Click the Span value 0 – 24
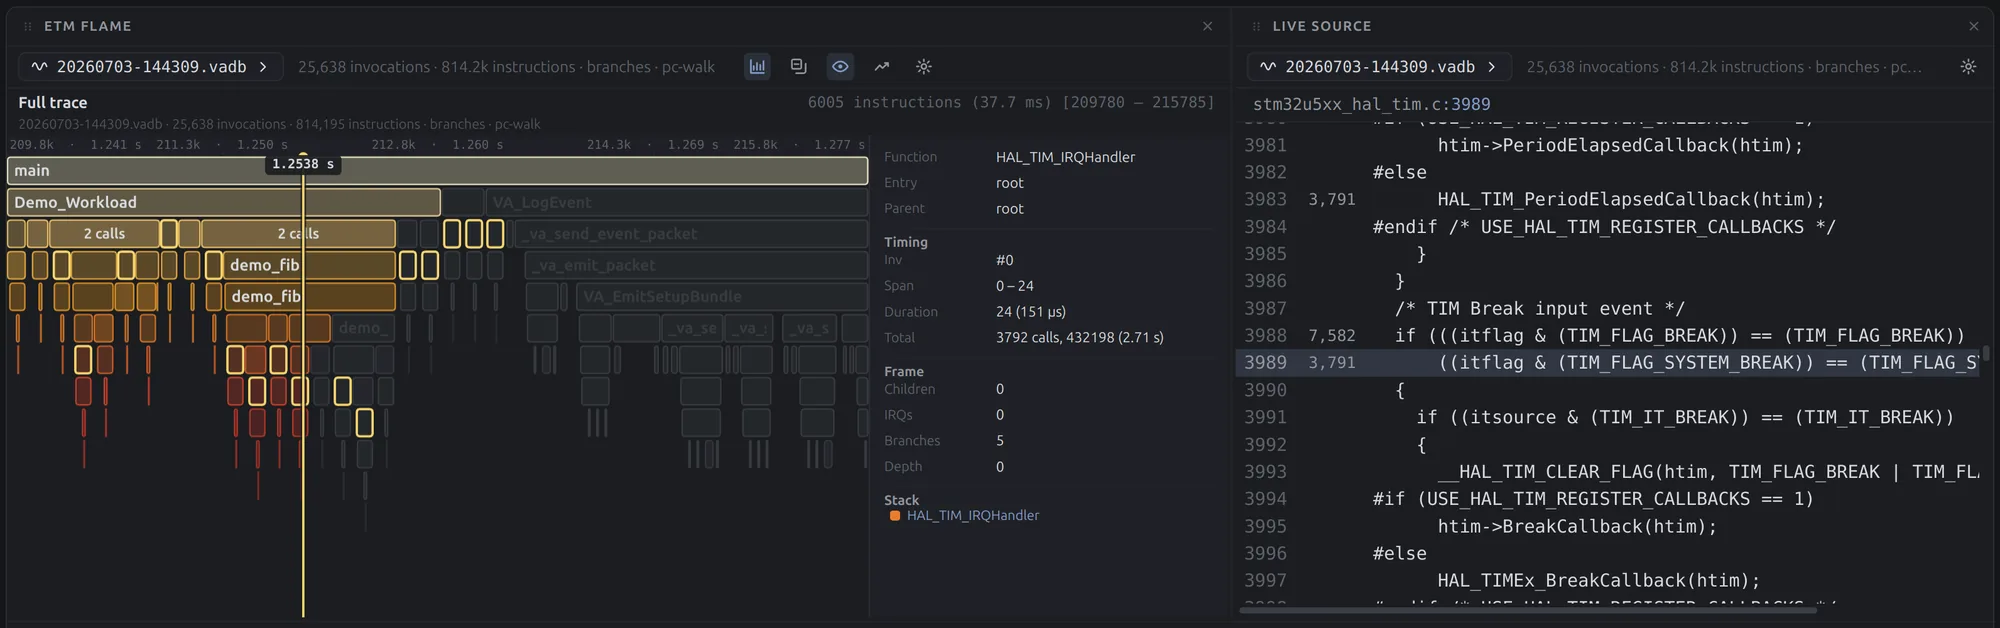Screen dimensions: 2000x628 (1015, 286)
